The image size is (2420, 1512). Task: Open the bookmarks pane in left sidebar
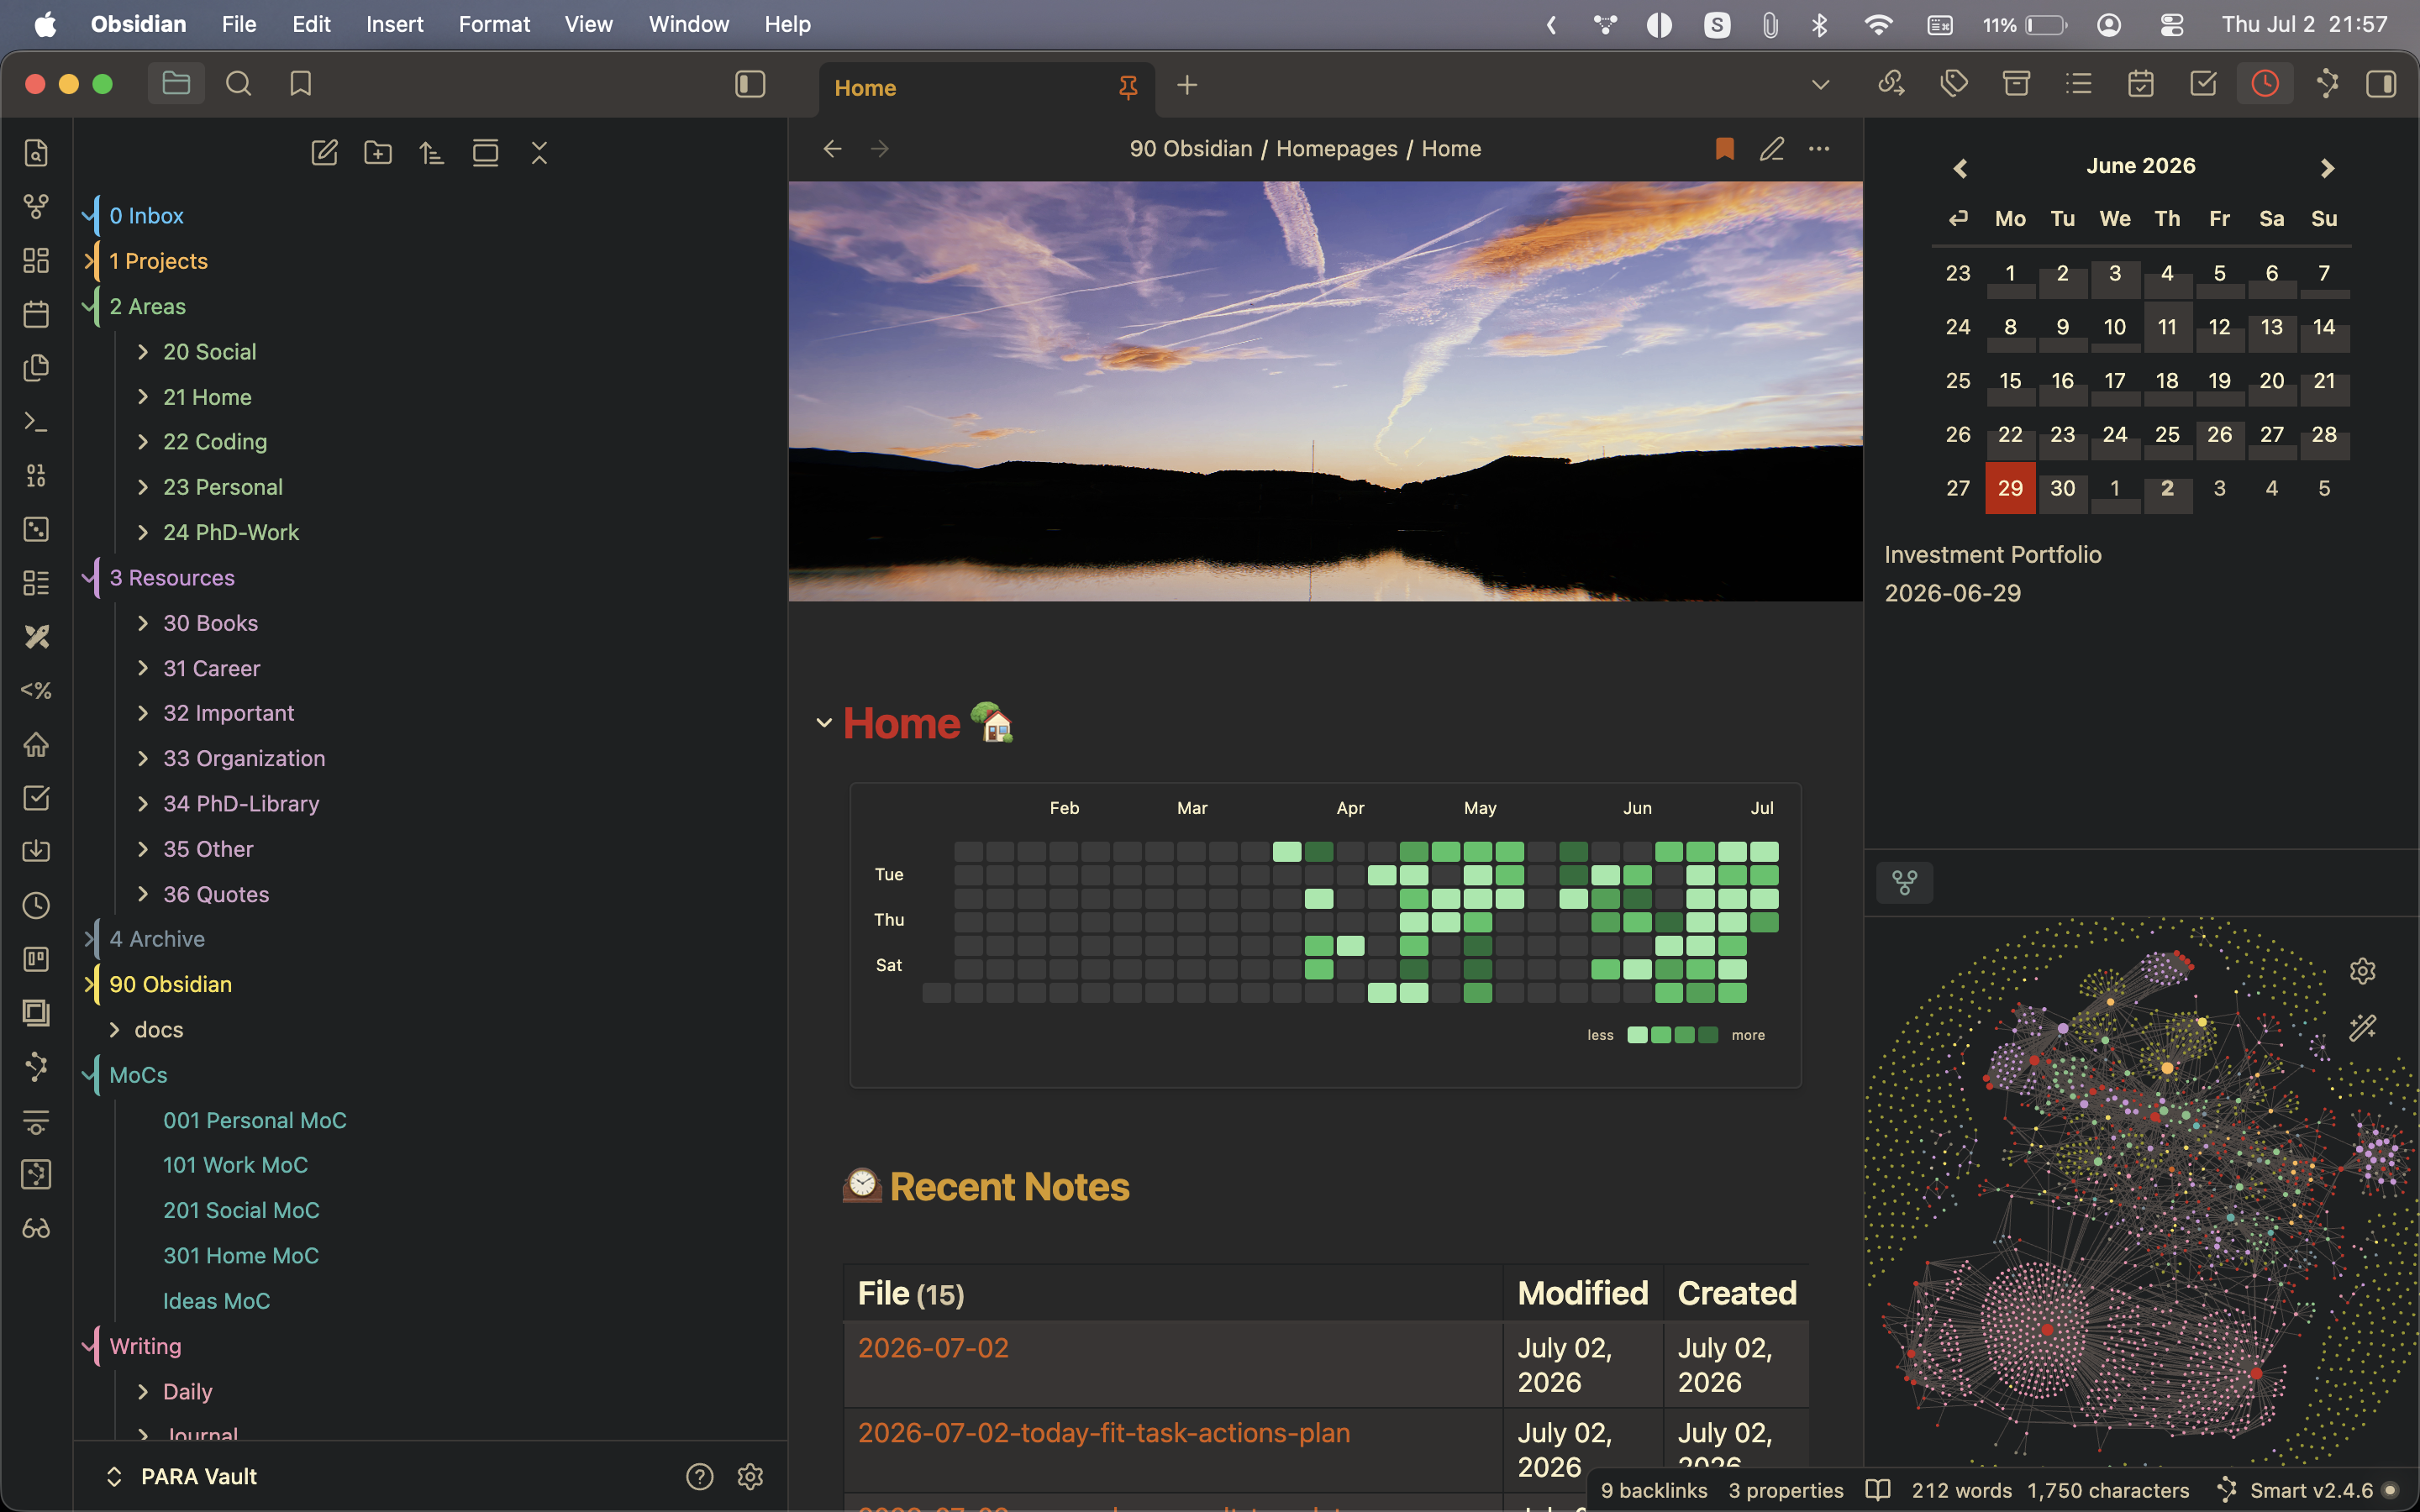pyautogui.click(x=300, y=84)
